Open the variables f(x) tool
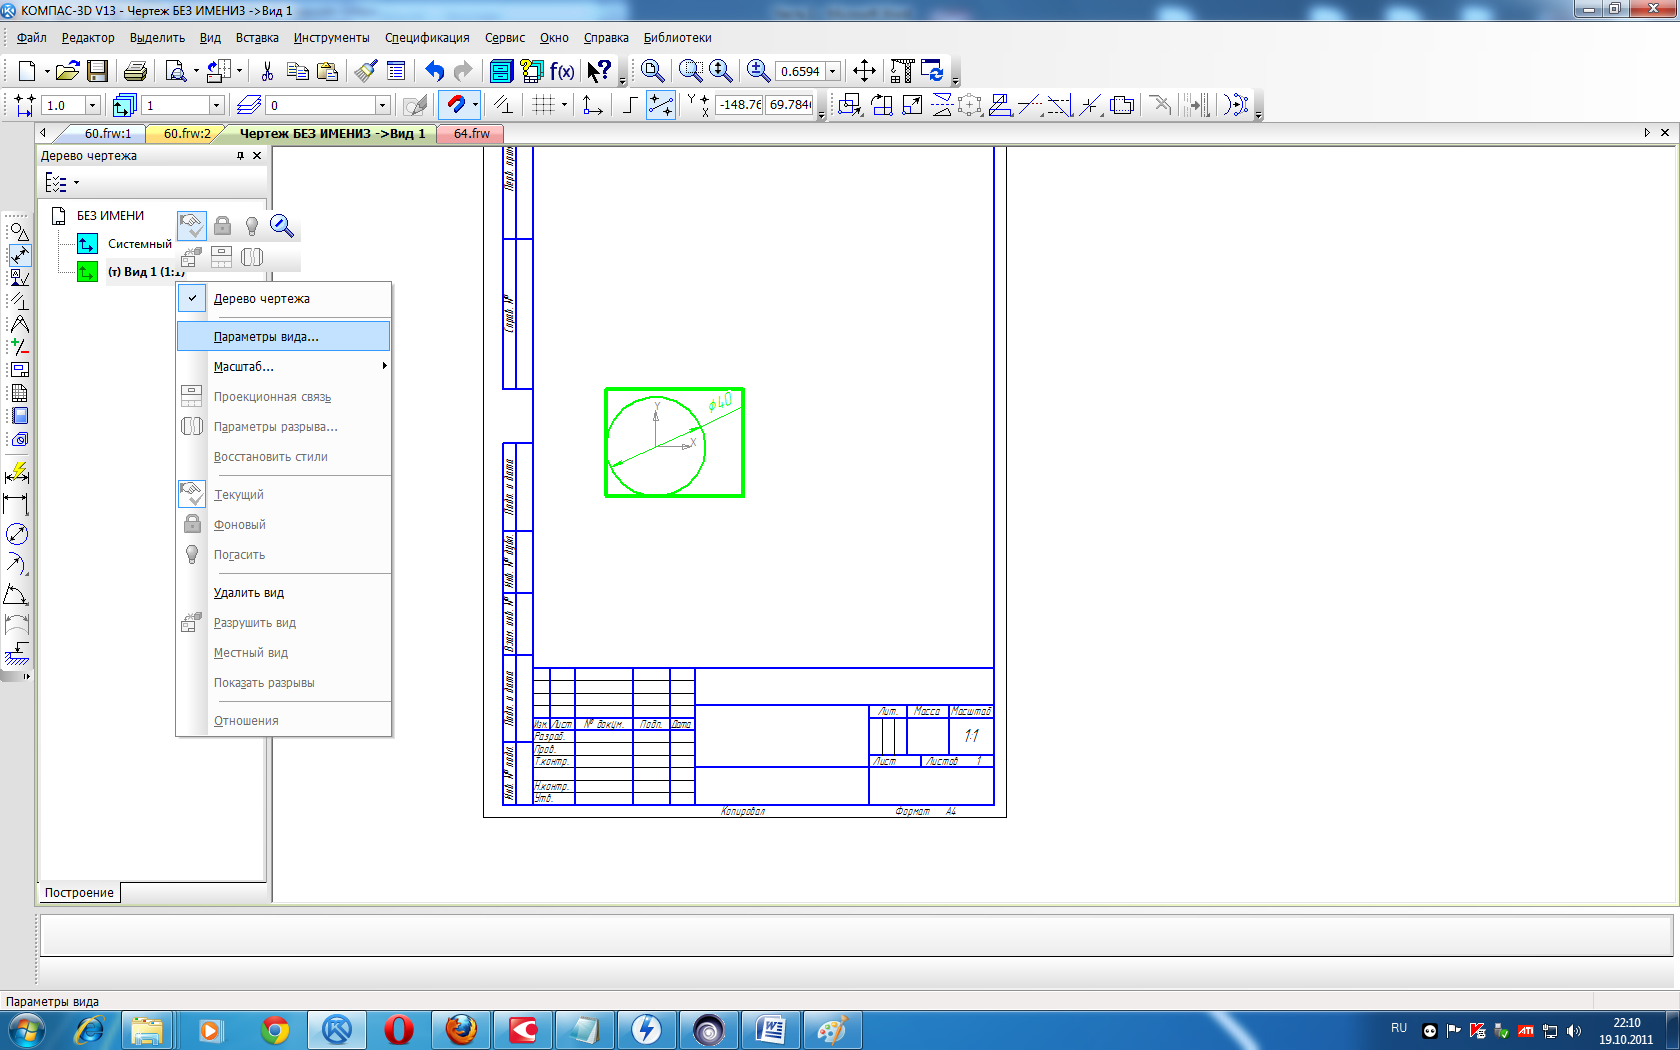The image size is (1680, 1050). (562, 71)
